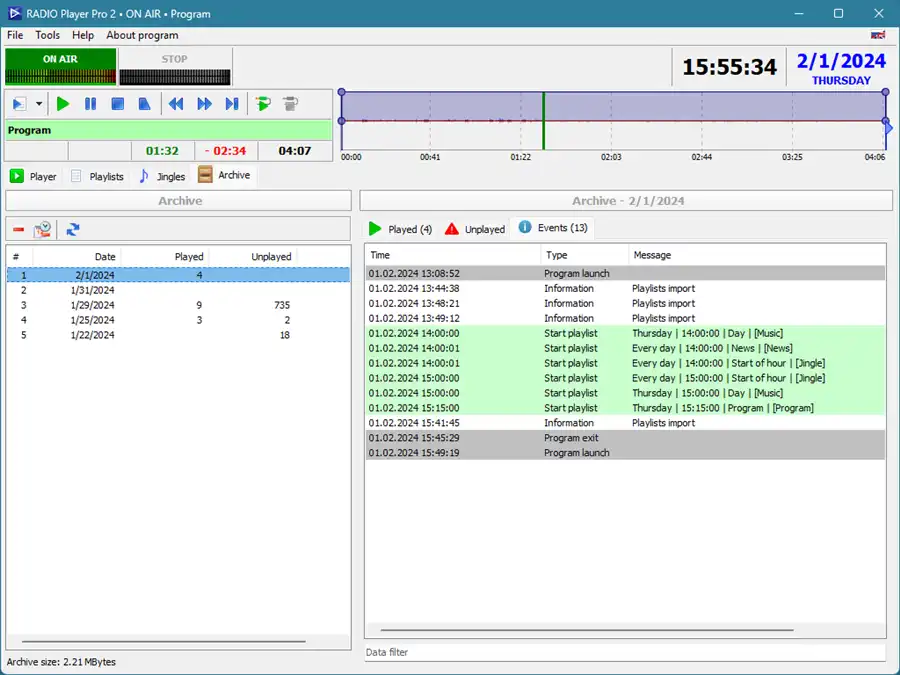The image size is (900, 675).
Task: Click the gray cable device icon
Action: coord(290,104)
